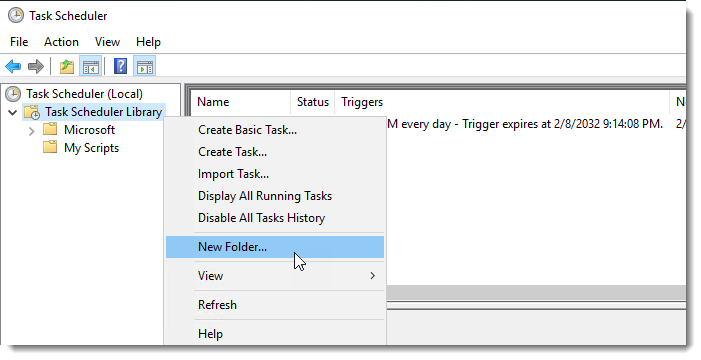This screenshot has width=701, height=360.
Task: Sort by the Status column header
Action: pos(313,102)
